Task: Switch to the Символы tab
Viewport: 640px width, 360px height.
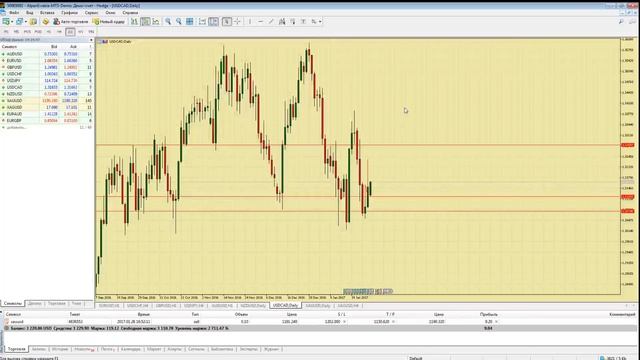Action: coord(13,304)
